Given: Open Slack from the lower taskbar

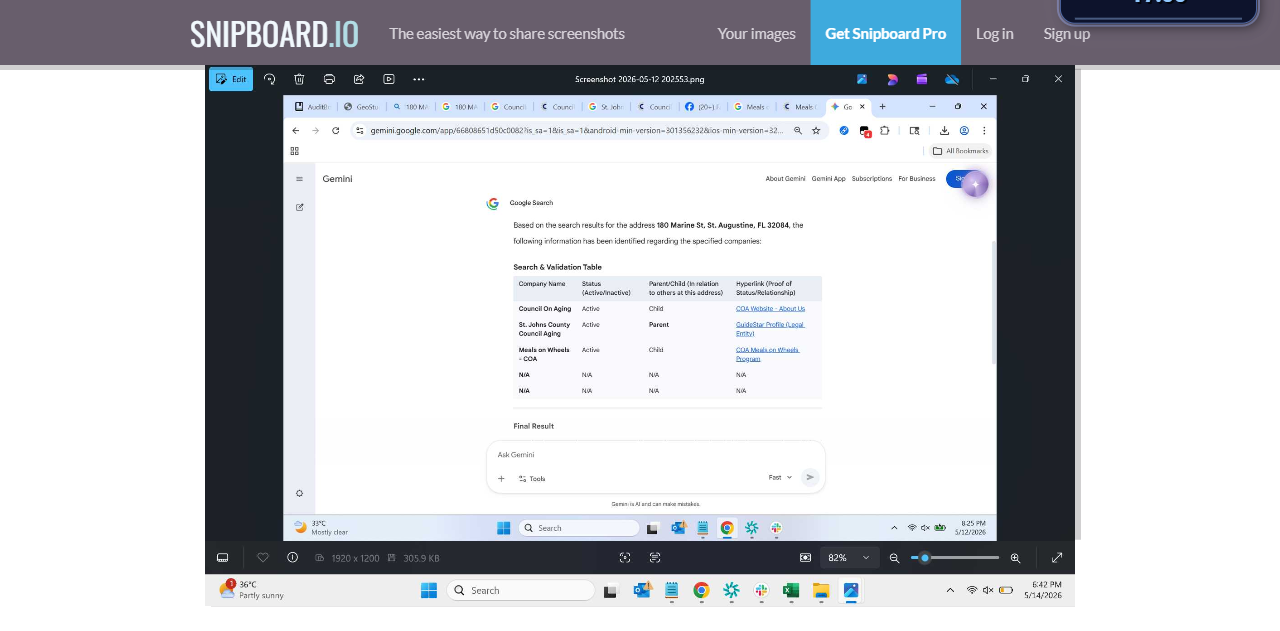Looking at the screenshot, I should [761, 590].
